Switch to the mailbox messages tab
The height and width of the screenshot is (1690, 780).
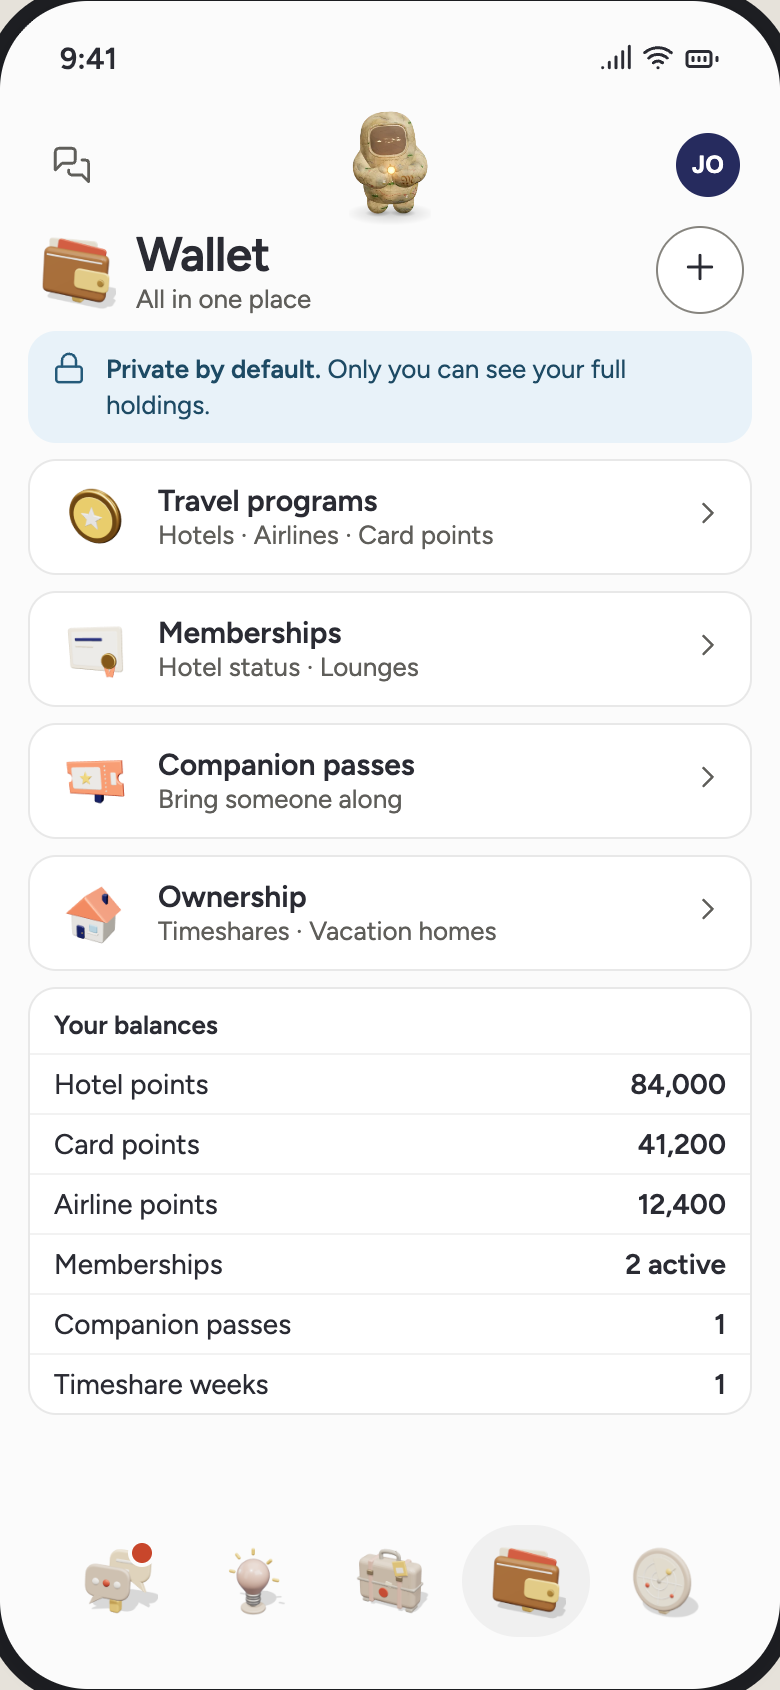[120, 1579]
